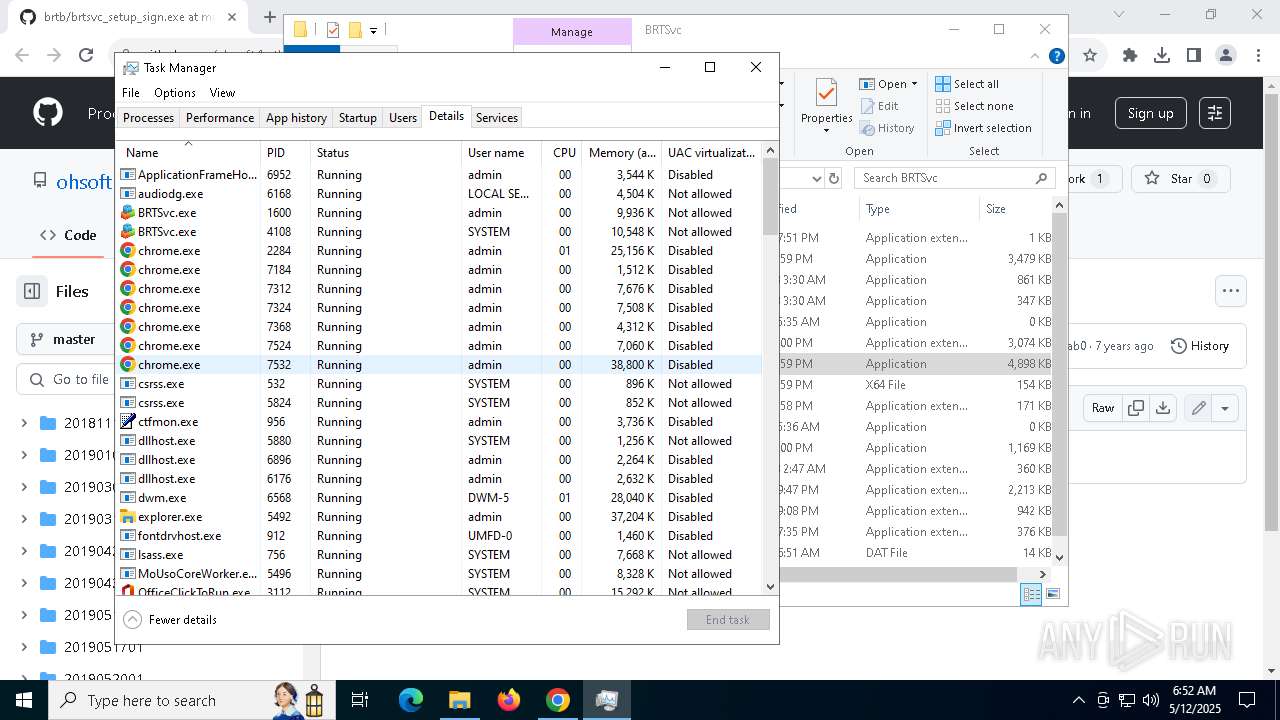The width and height of the screenshot is (1280, 720).
Task: Select the ctfmon.exe process row
Action: pyautogui.click(x=440, y=422)
